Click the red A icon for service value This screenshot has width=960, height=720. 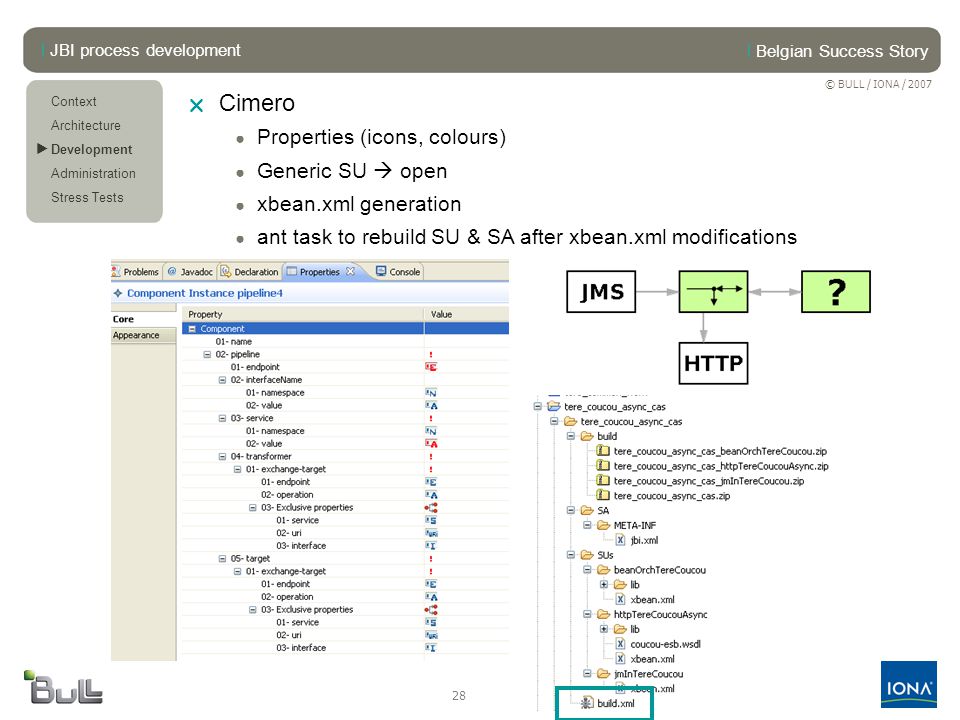click(431, 444)
